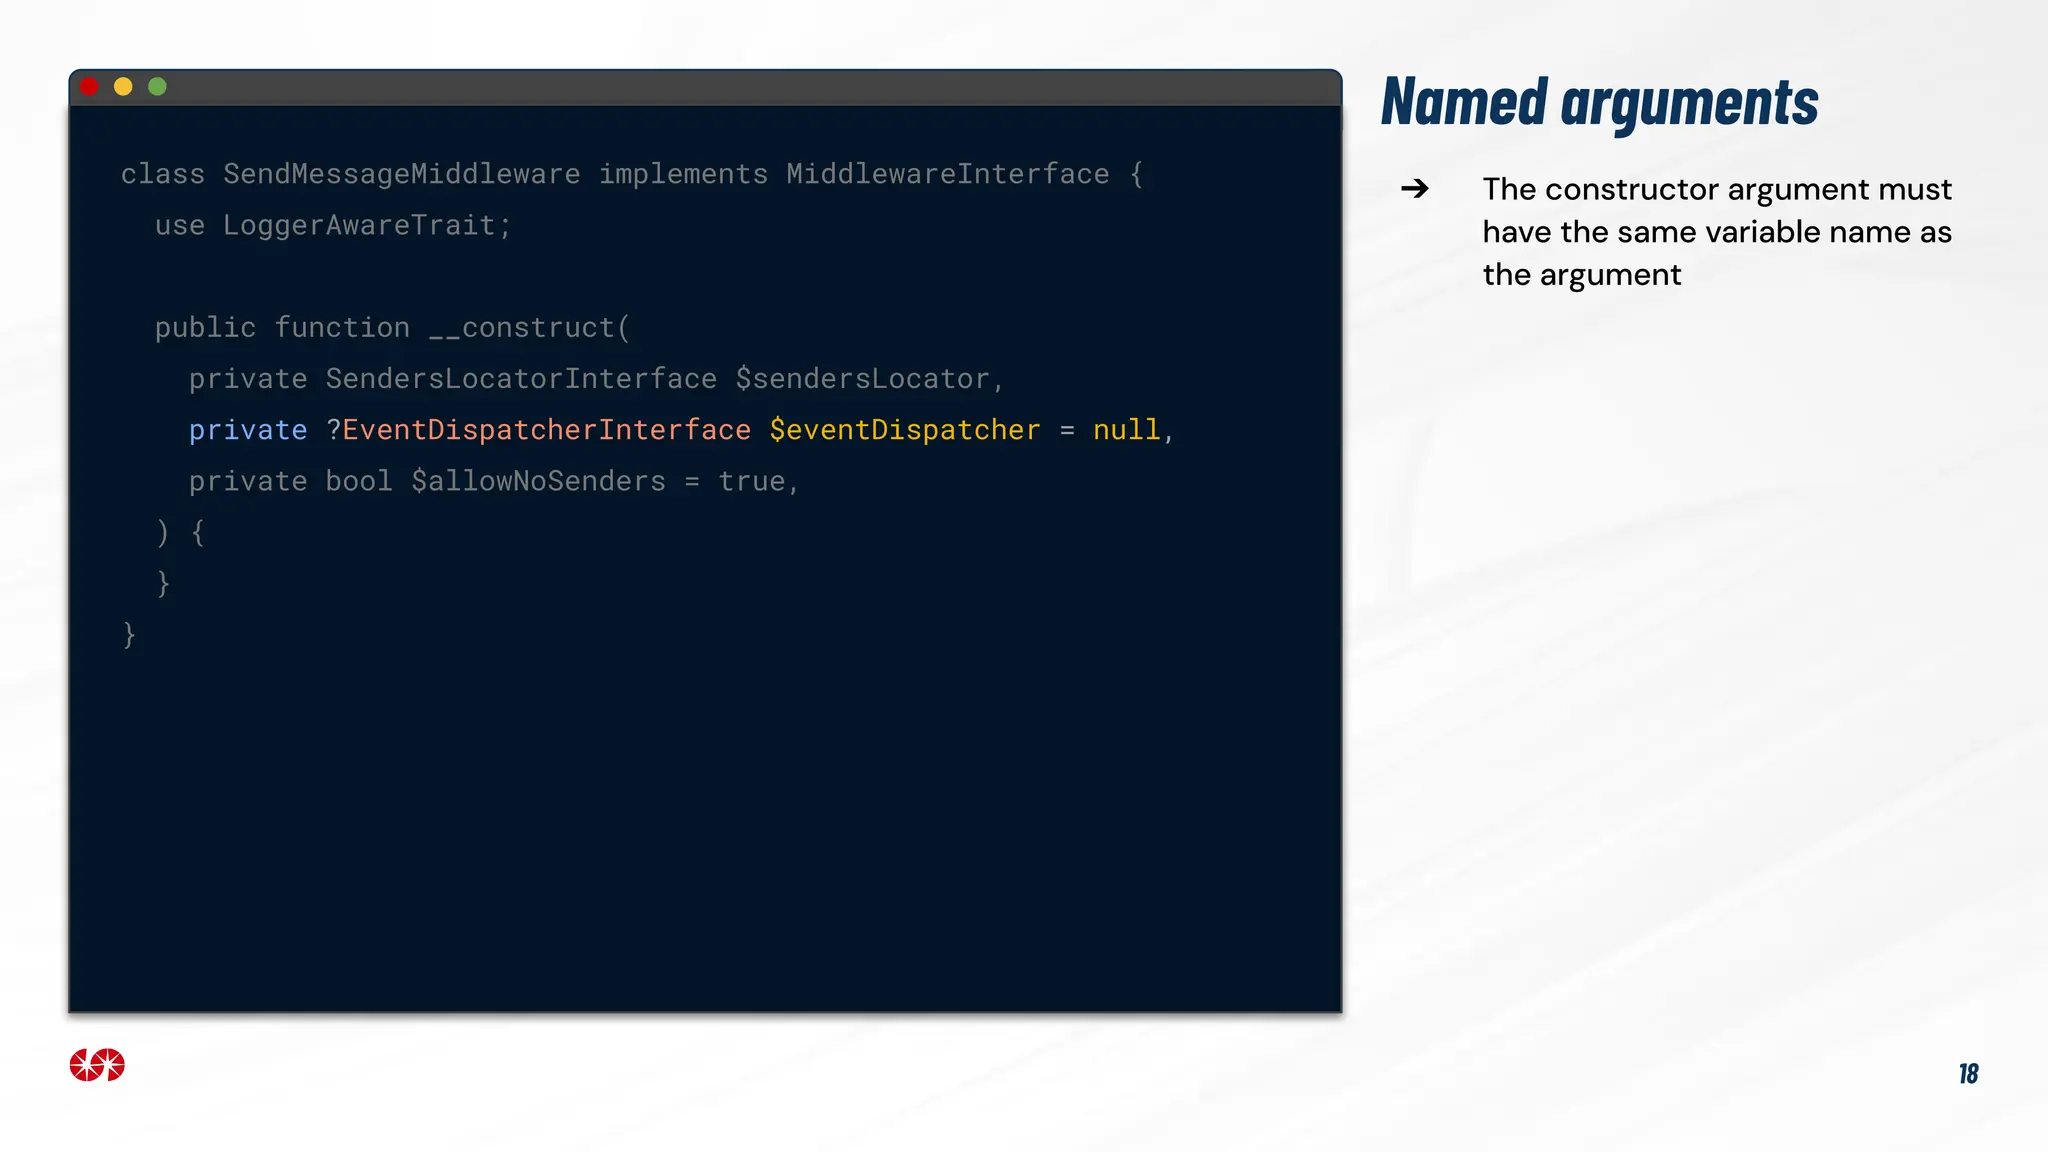
Task: Click the highlighted '$eventDispatcher' variable
Action: click(x=905, y=430)
